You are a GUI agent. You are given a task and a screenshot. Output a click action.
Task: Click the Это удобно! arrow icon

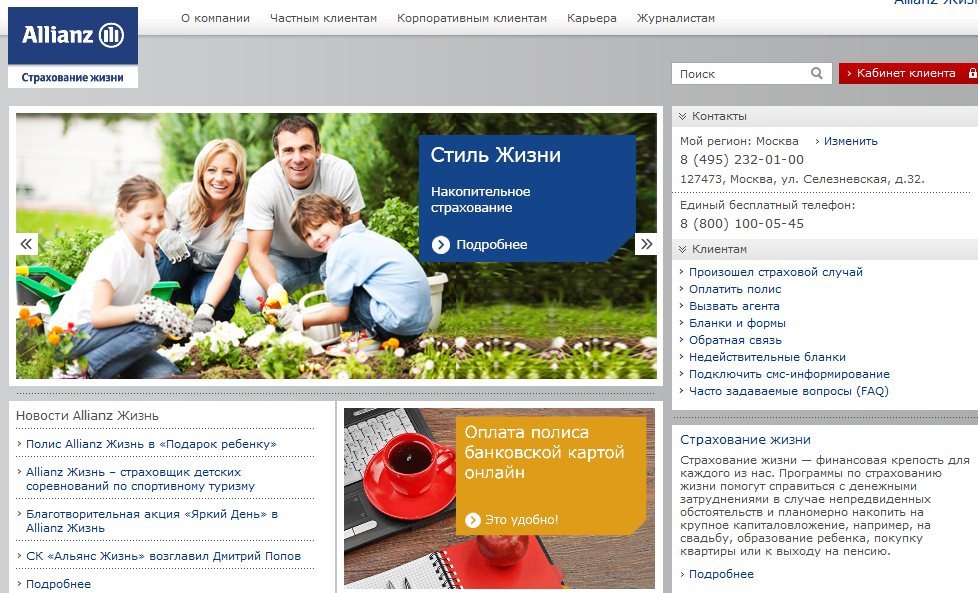(473, 519)
